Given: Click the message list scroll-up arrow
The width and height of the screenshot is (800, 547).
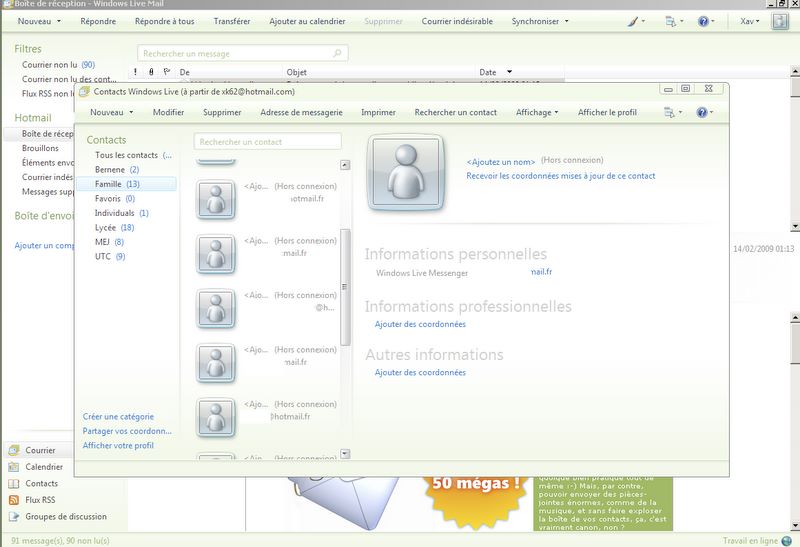Looking at the screenshot, I should pos(795,72).
